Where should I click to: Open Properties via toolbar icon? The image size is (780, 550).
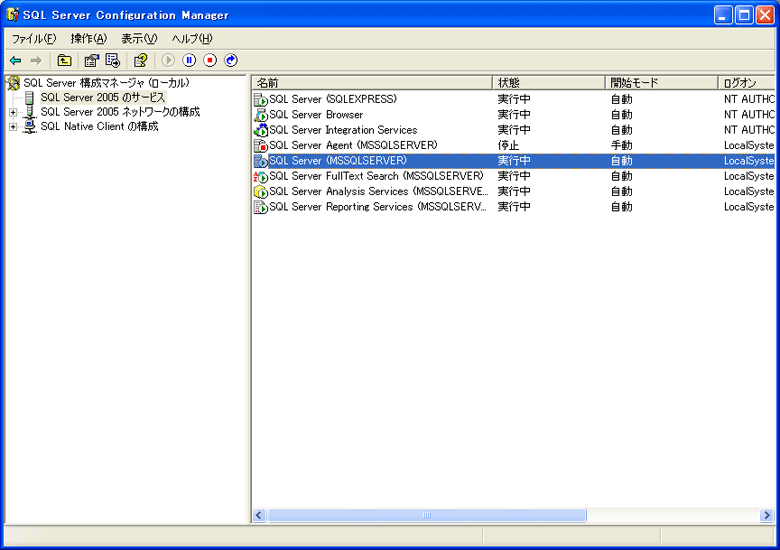tap(92, 61)
